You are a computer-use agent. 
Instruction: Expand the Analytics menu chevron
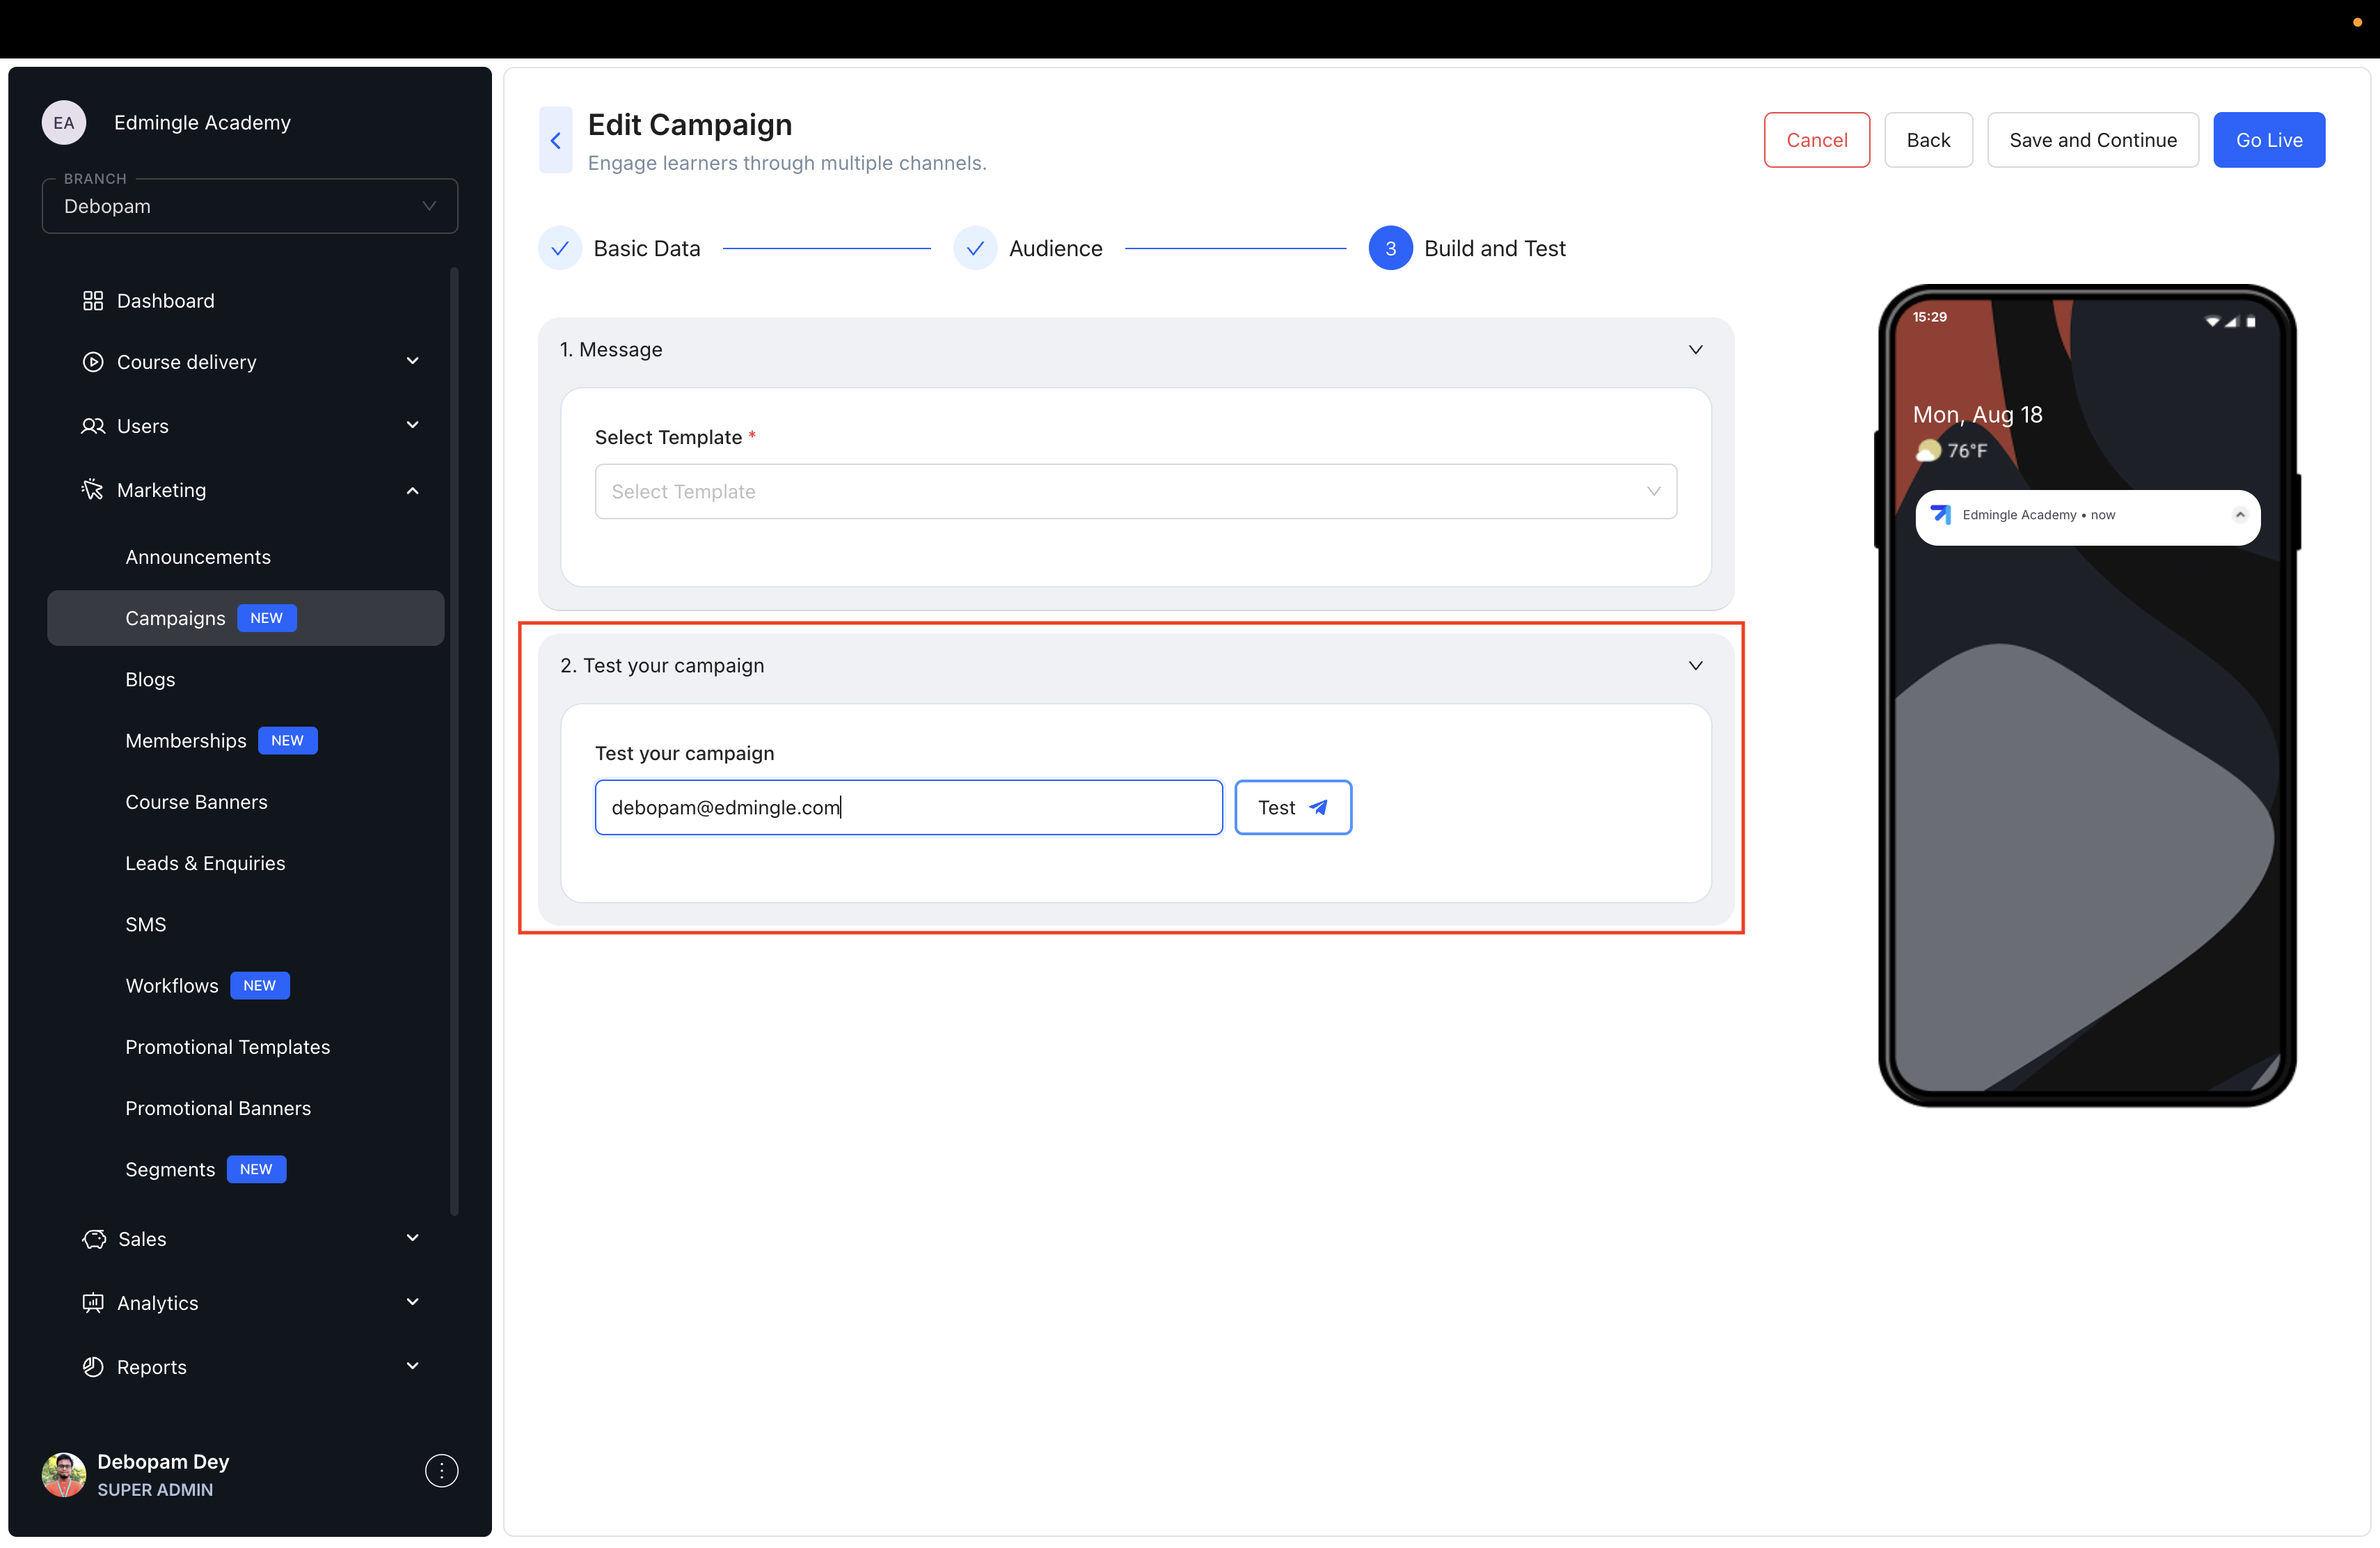412,1302
